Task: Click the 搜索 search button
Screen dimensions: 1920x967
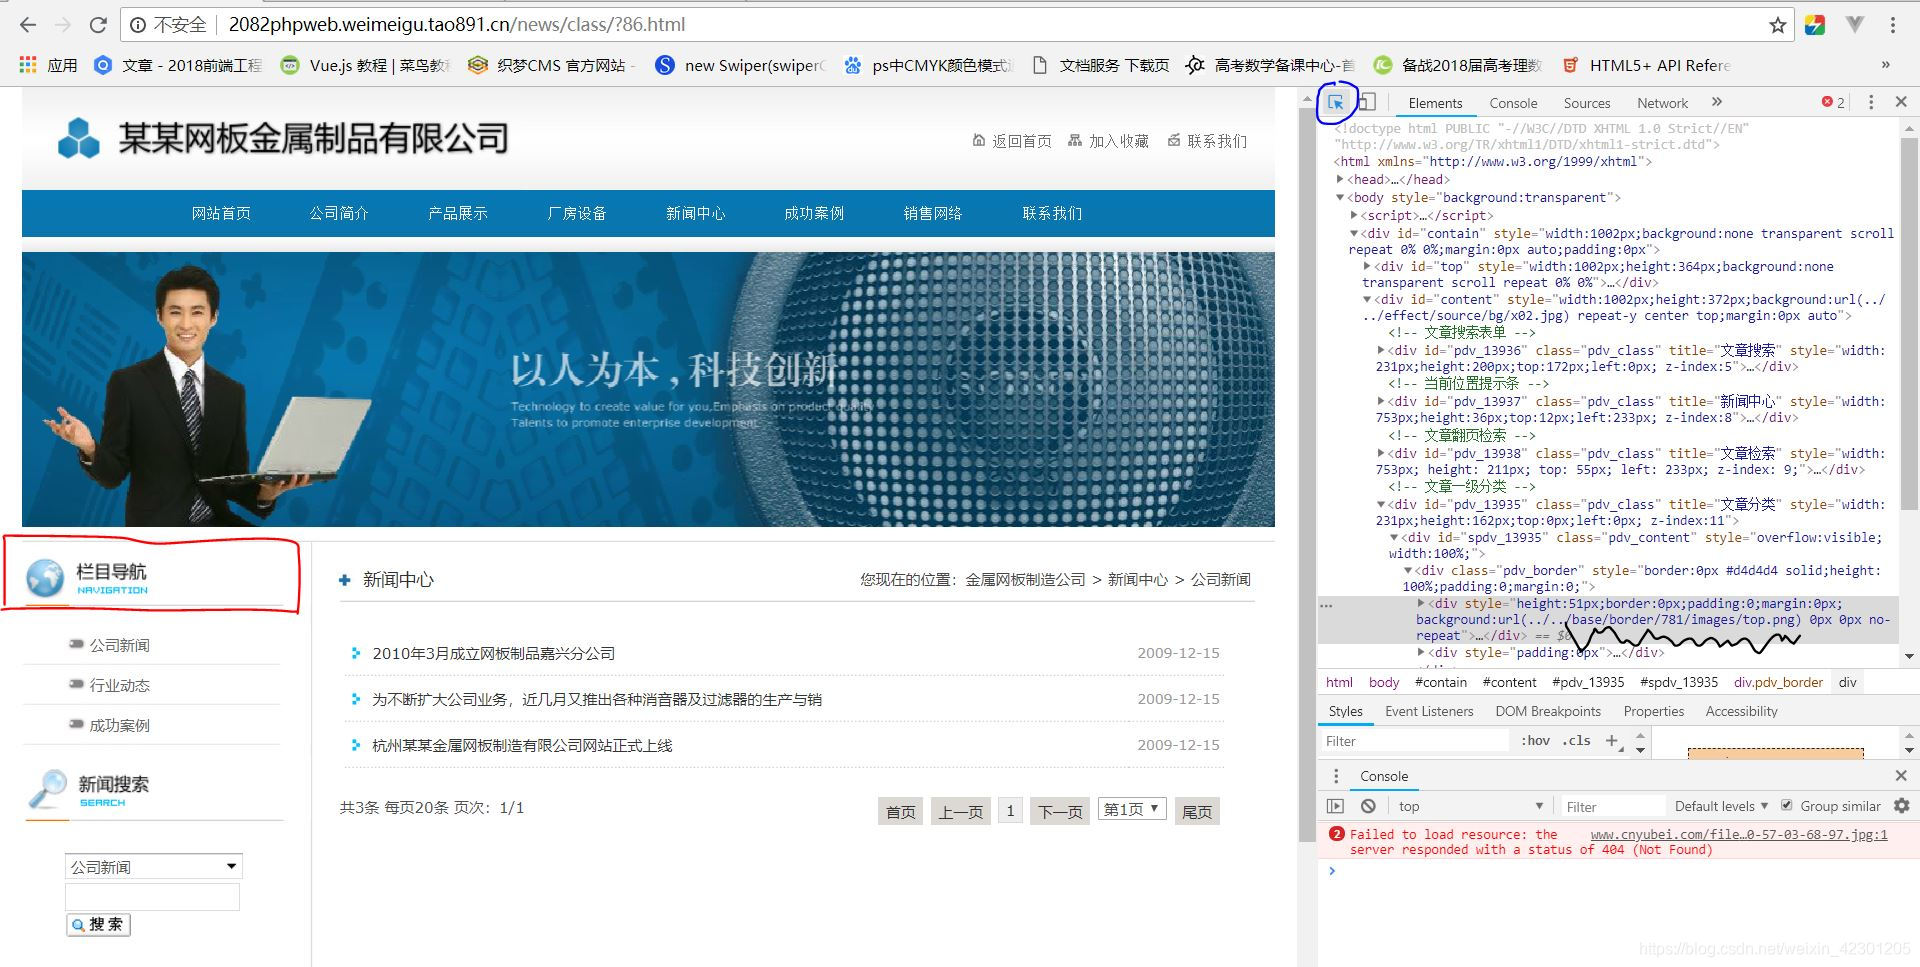Action: 98,924
